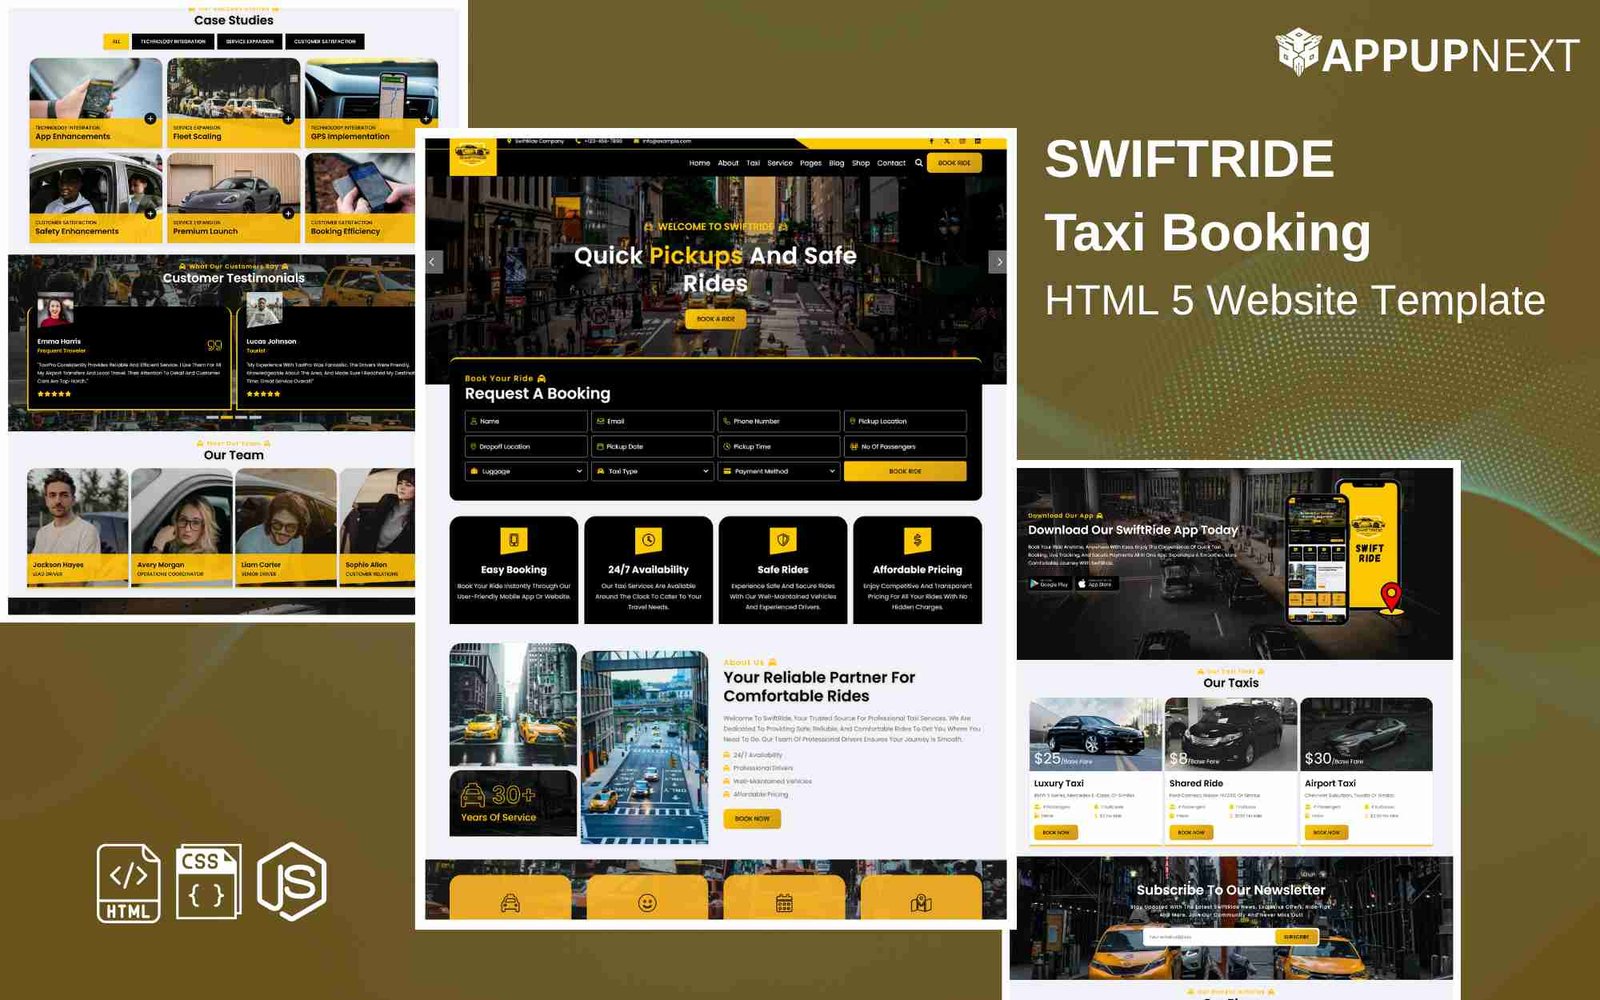
Task: Click the BOOK RIDE button in the navbar
Action: pos(955,162)
